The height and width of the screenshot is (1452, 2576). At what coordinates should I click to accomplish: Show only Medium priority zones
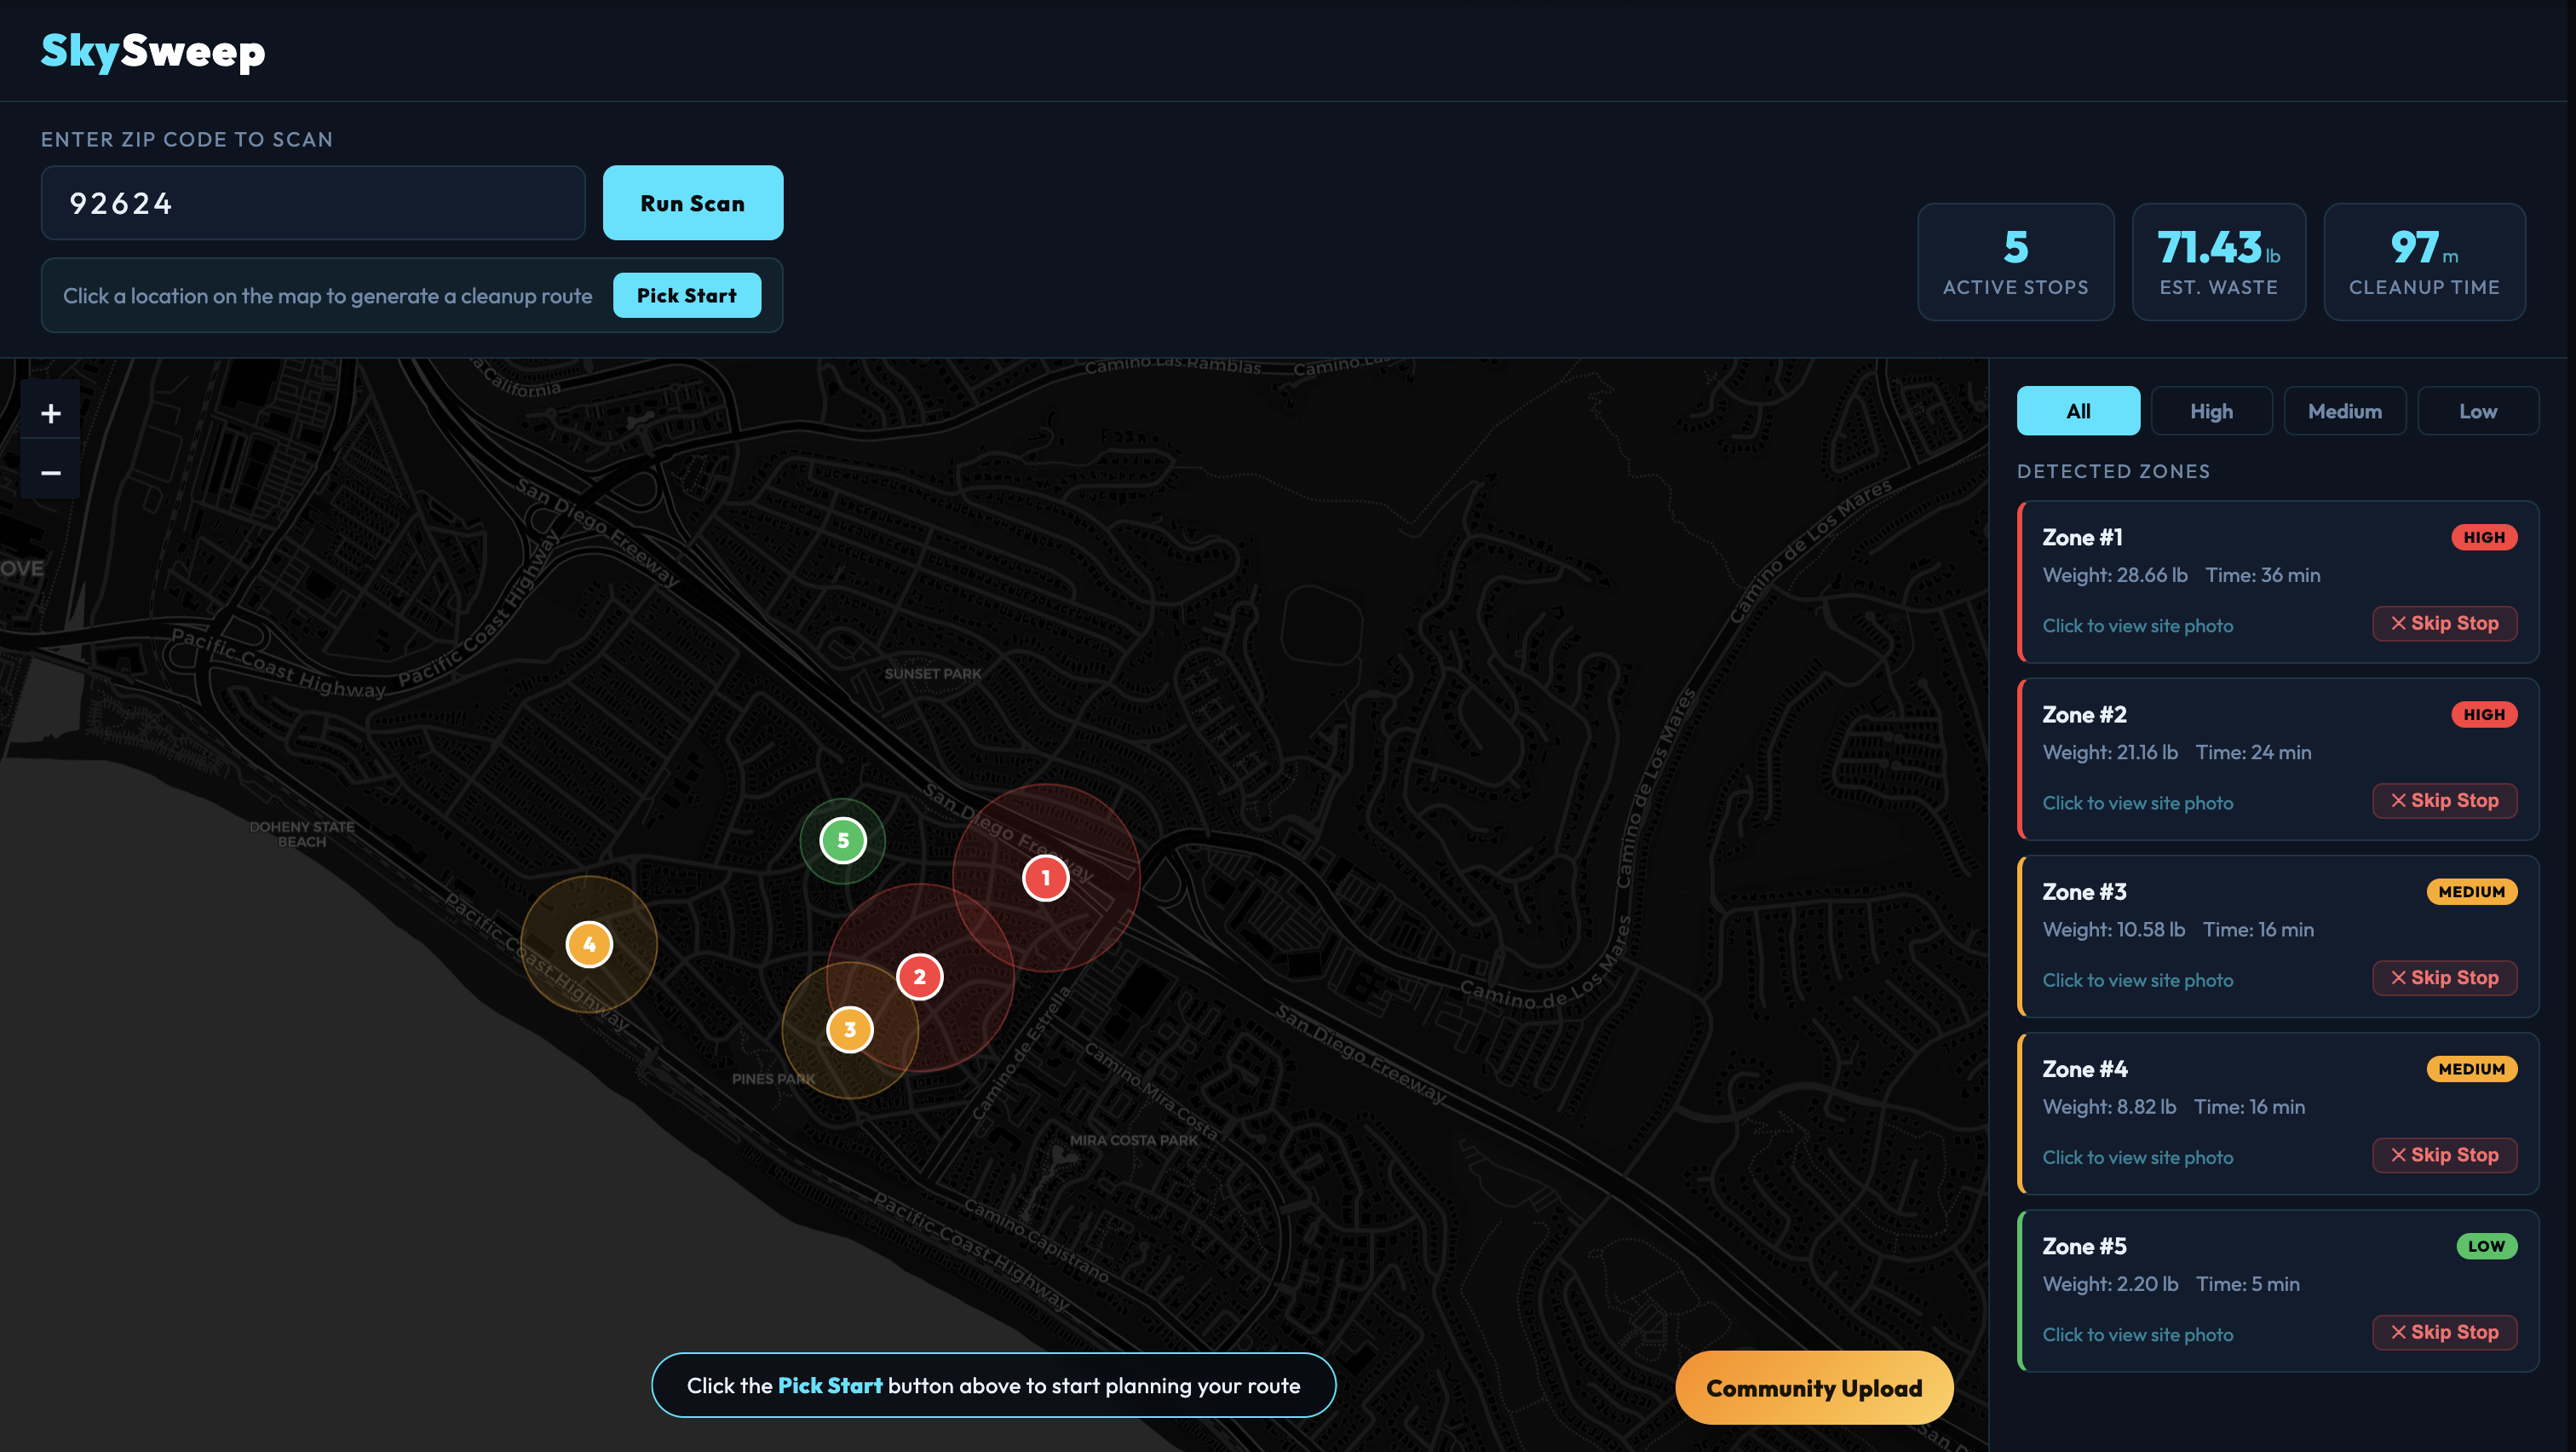(x=2343, y=411)
